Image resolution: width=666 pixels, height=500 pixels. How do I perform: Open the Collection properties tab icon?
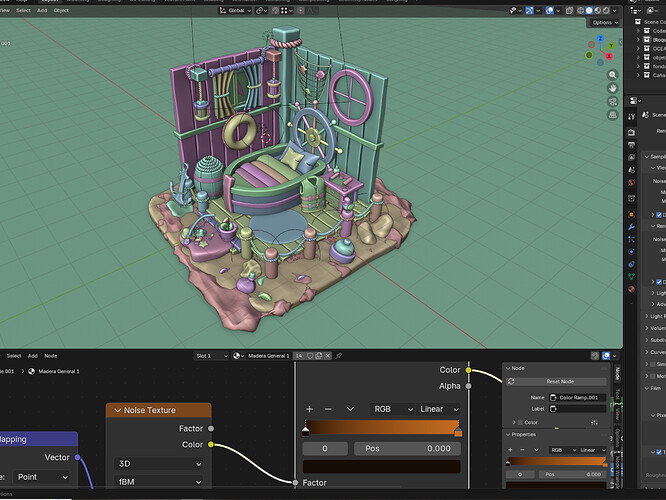point(632,198)
